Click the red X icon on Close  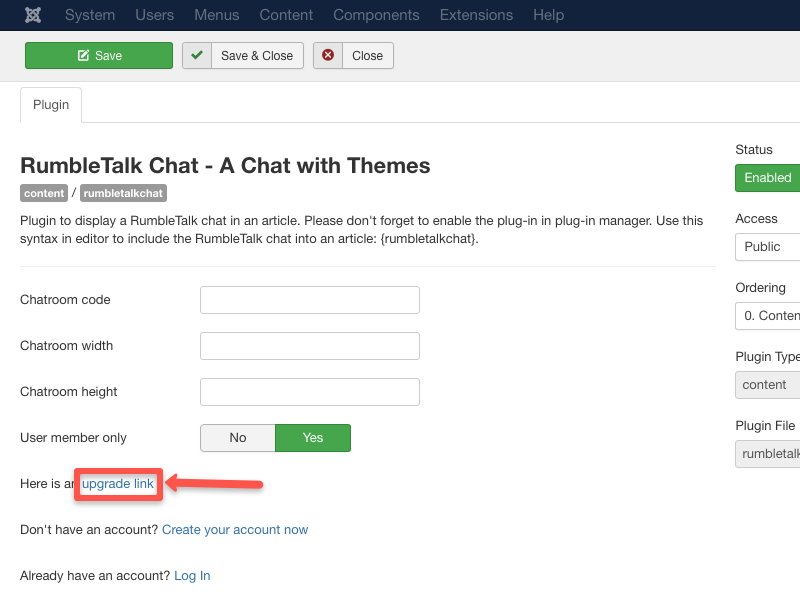click(x=329, y=56)
